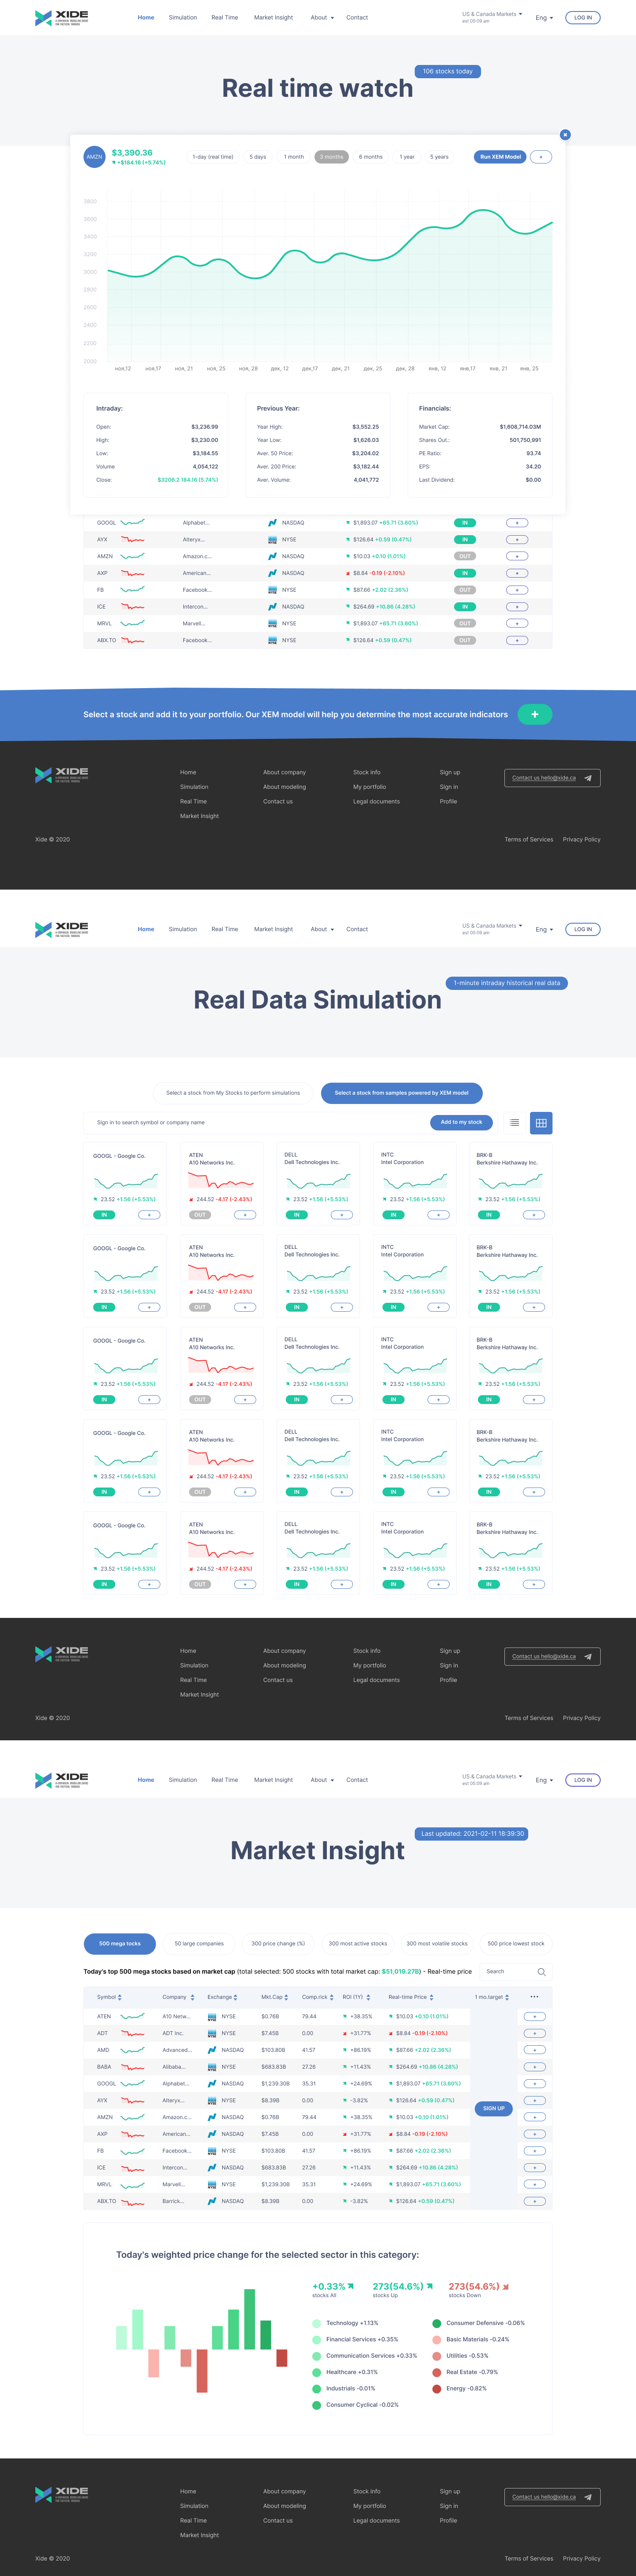
Task: Switch to the 50 large companies tab
Action: [x=199, y=1943]
